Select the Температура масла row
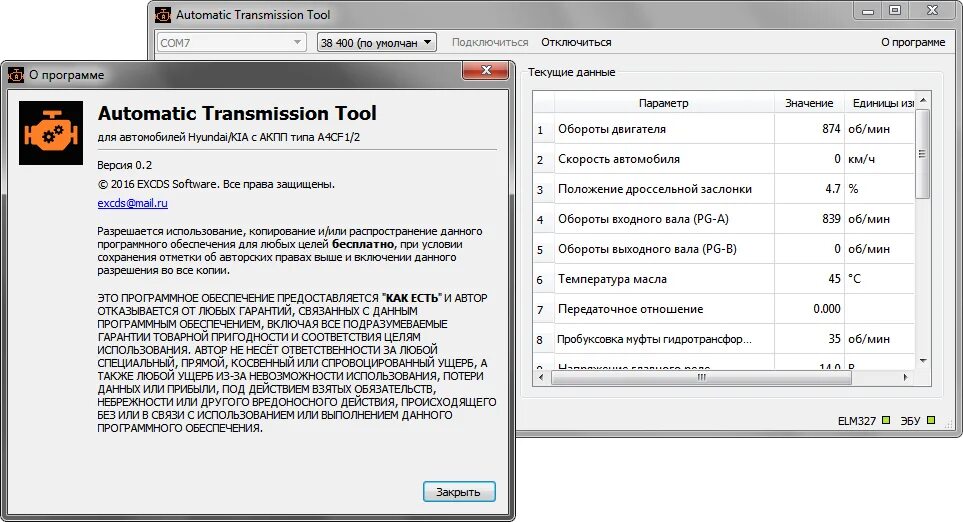This screenshot has height=522, width=963. click(725, 279)
